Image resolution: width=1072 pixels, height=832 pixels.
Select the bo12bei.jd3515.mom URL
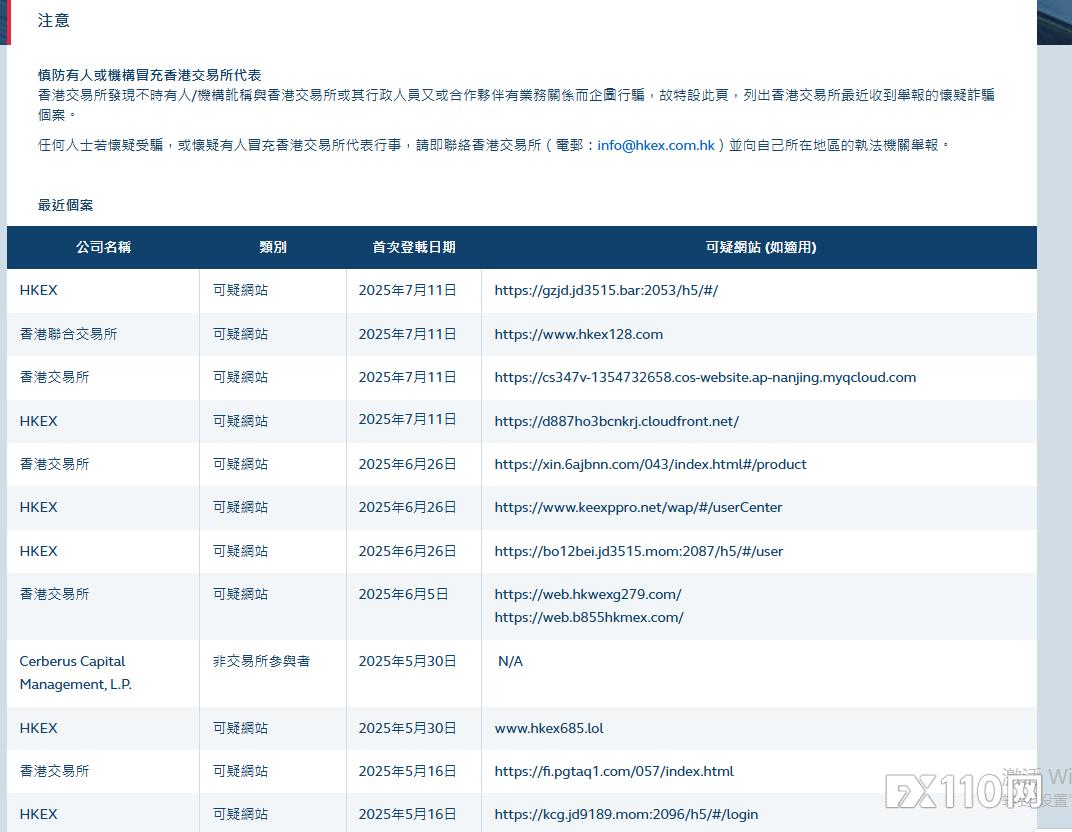tap(639, 551)
